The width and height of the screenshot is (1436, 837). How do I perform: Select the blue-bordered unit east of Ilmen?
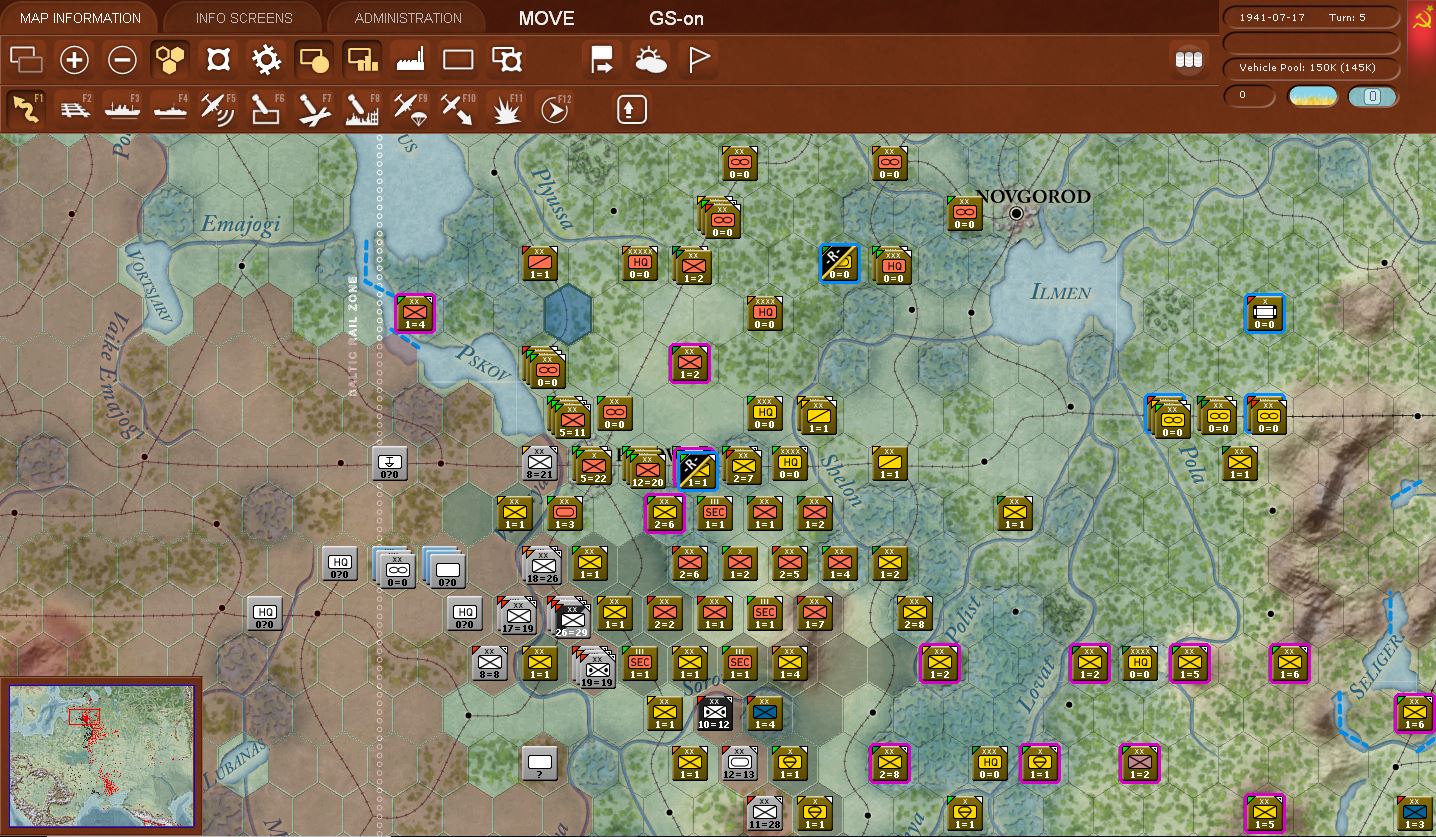coord(1264,313)
